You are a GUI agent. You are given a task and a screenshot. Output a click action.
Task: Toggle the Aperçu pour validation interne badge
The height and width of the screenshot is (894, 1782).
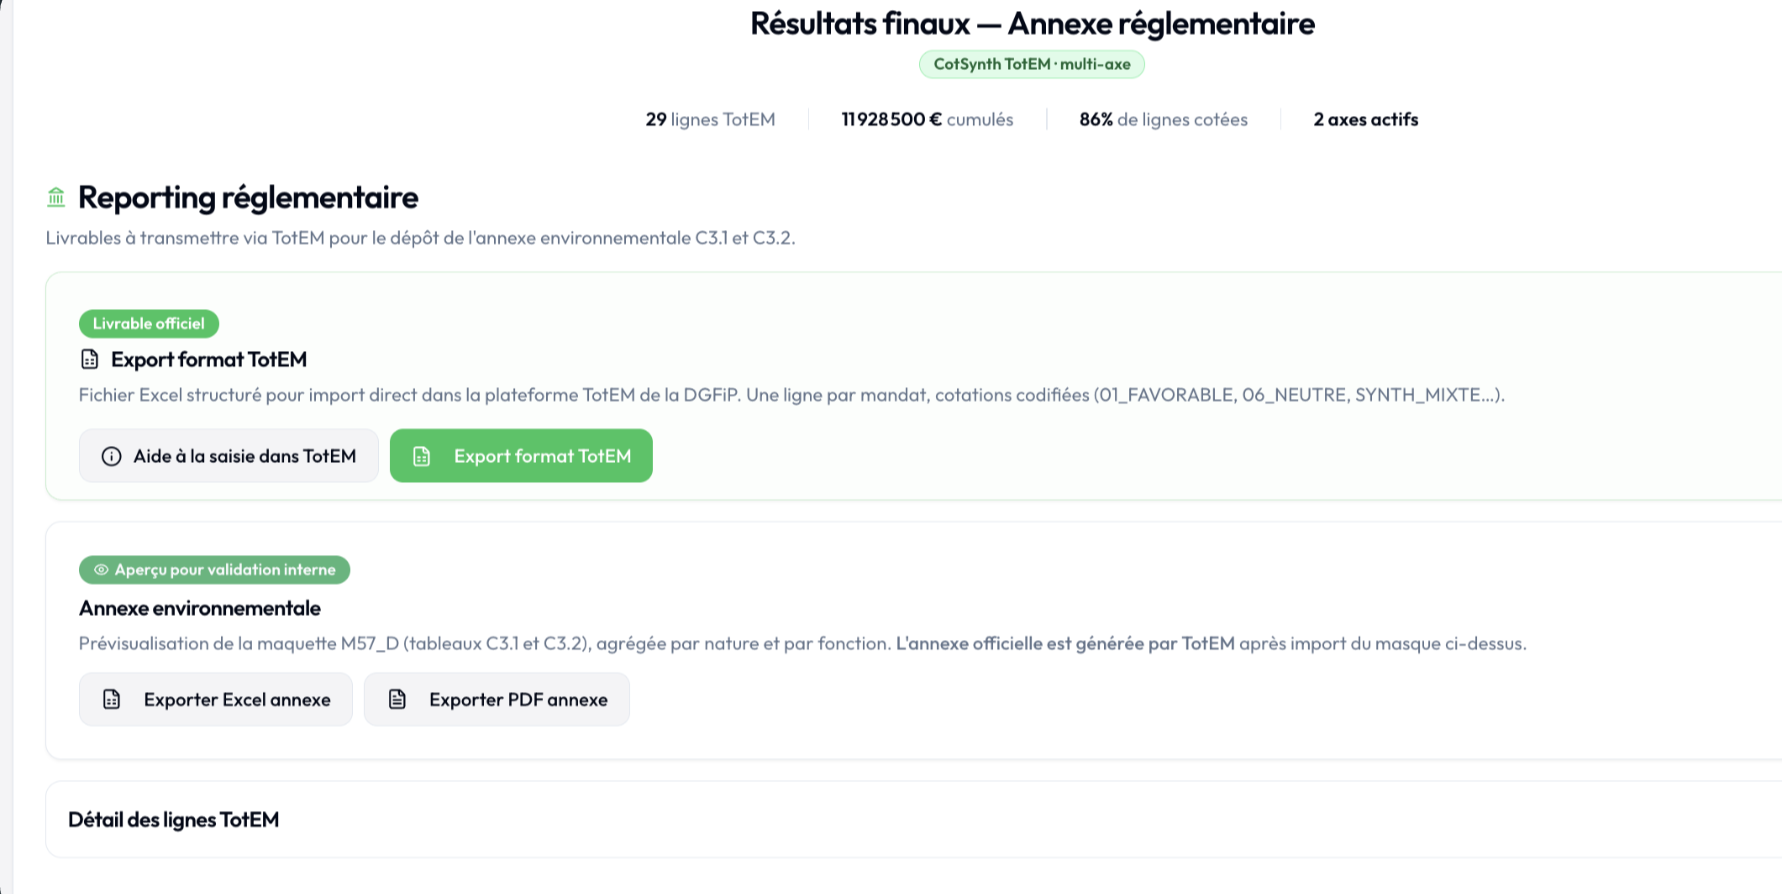214,570
